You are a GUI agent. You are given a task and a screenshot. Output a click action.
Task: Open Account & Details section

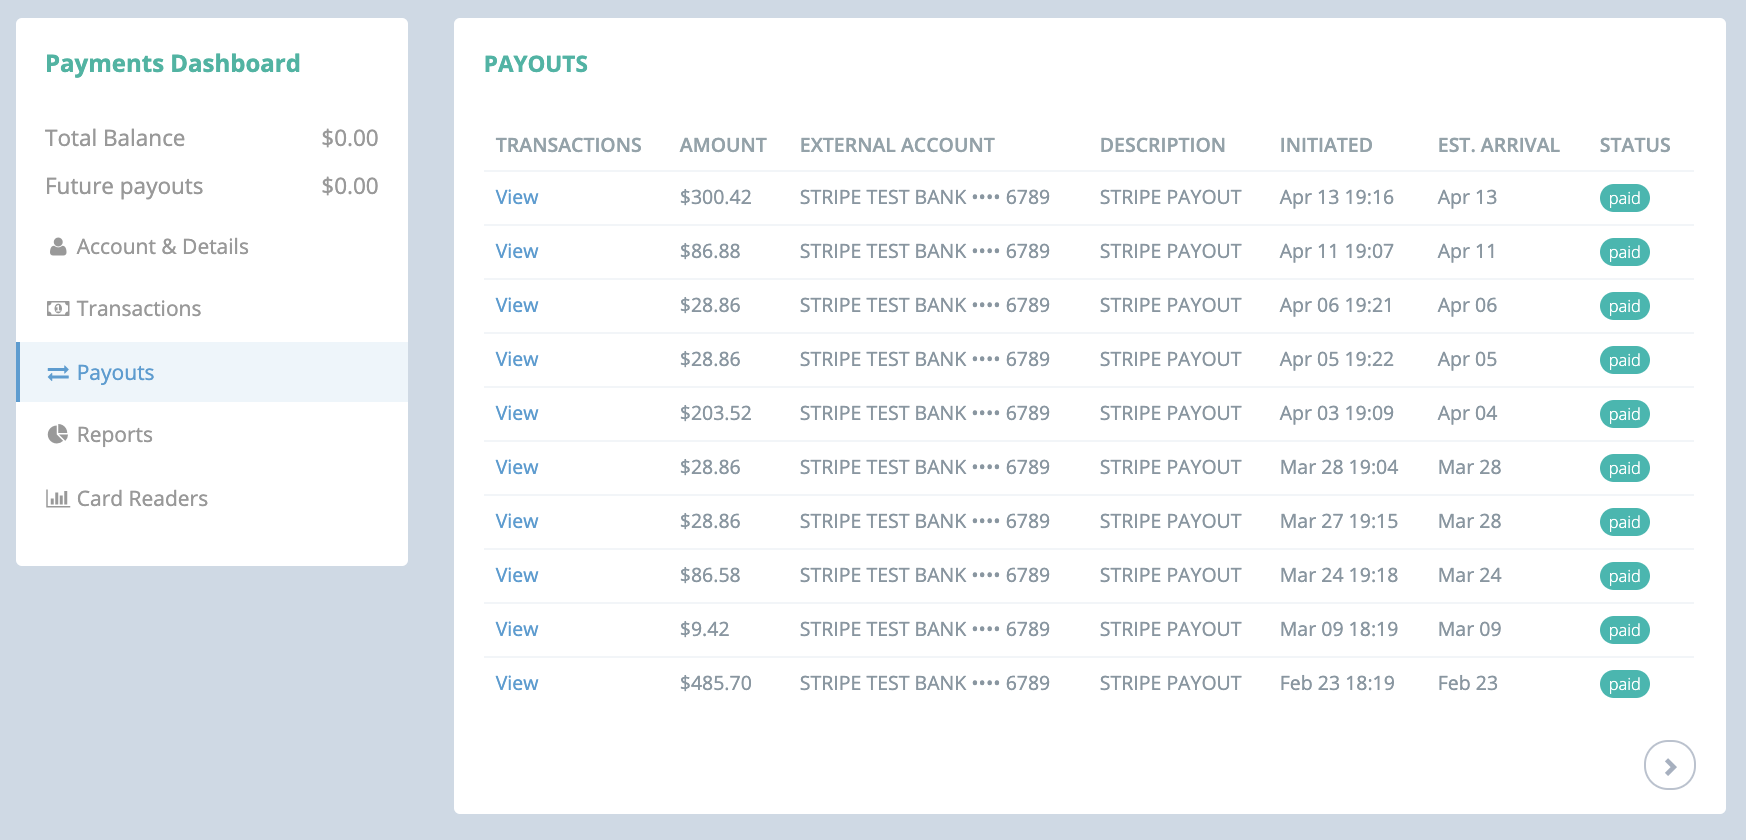(212, 247)
